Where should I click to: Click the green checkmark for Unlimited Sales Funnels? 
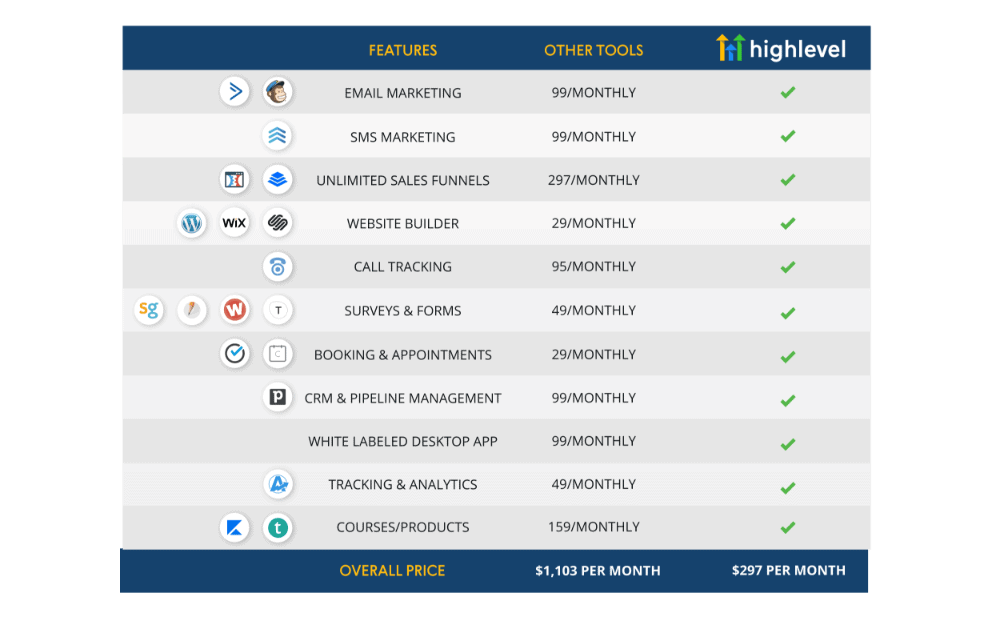point(788,180)
